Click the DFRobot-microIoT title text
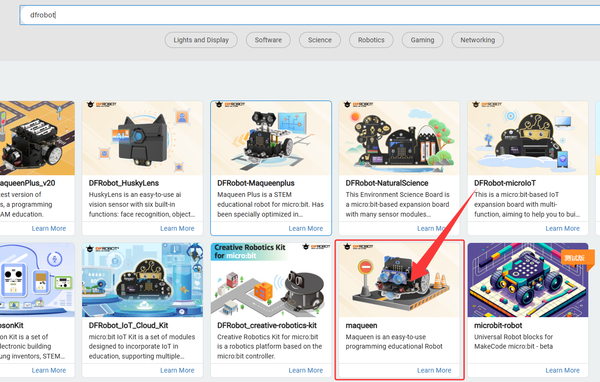The image size is (600, 382). click(x=505, y=183)
